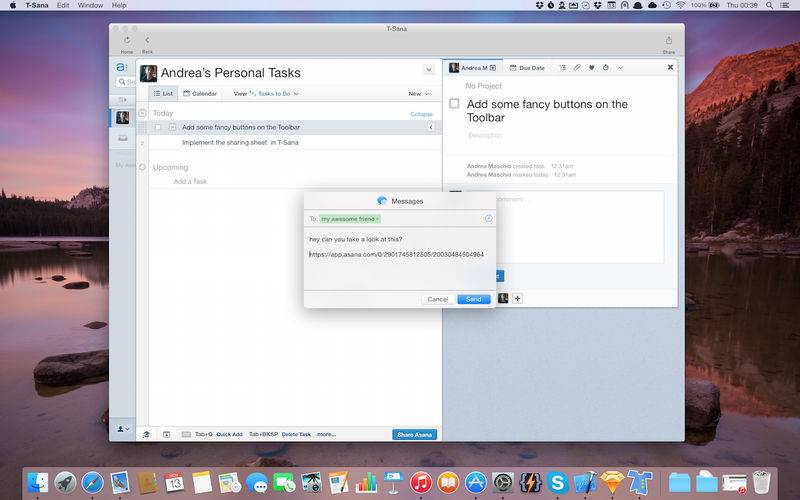Click 'Add a Task' under Upcoming
Screen dimensions: 800x500
190,182
